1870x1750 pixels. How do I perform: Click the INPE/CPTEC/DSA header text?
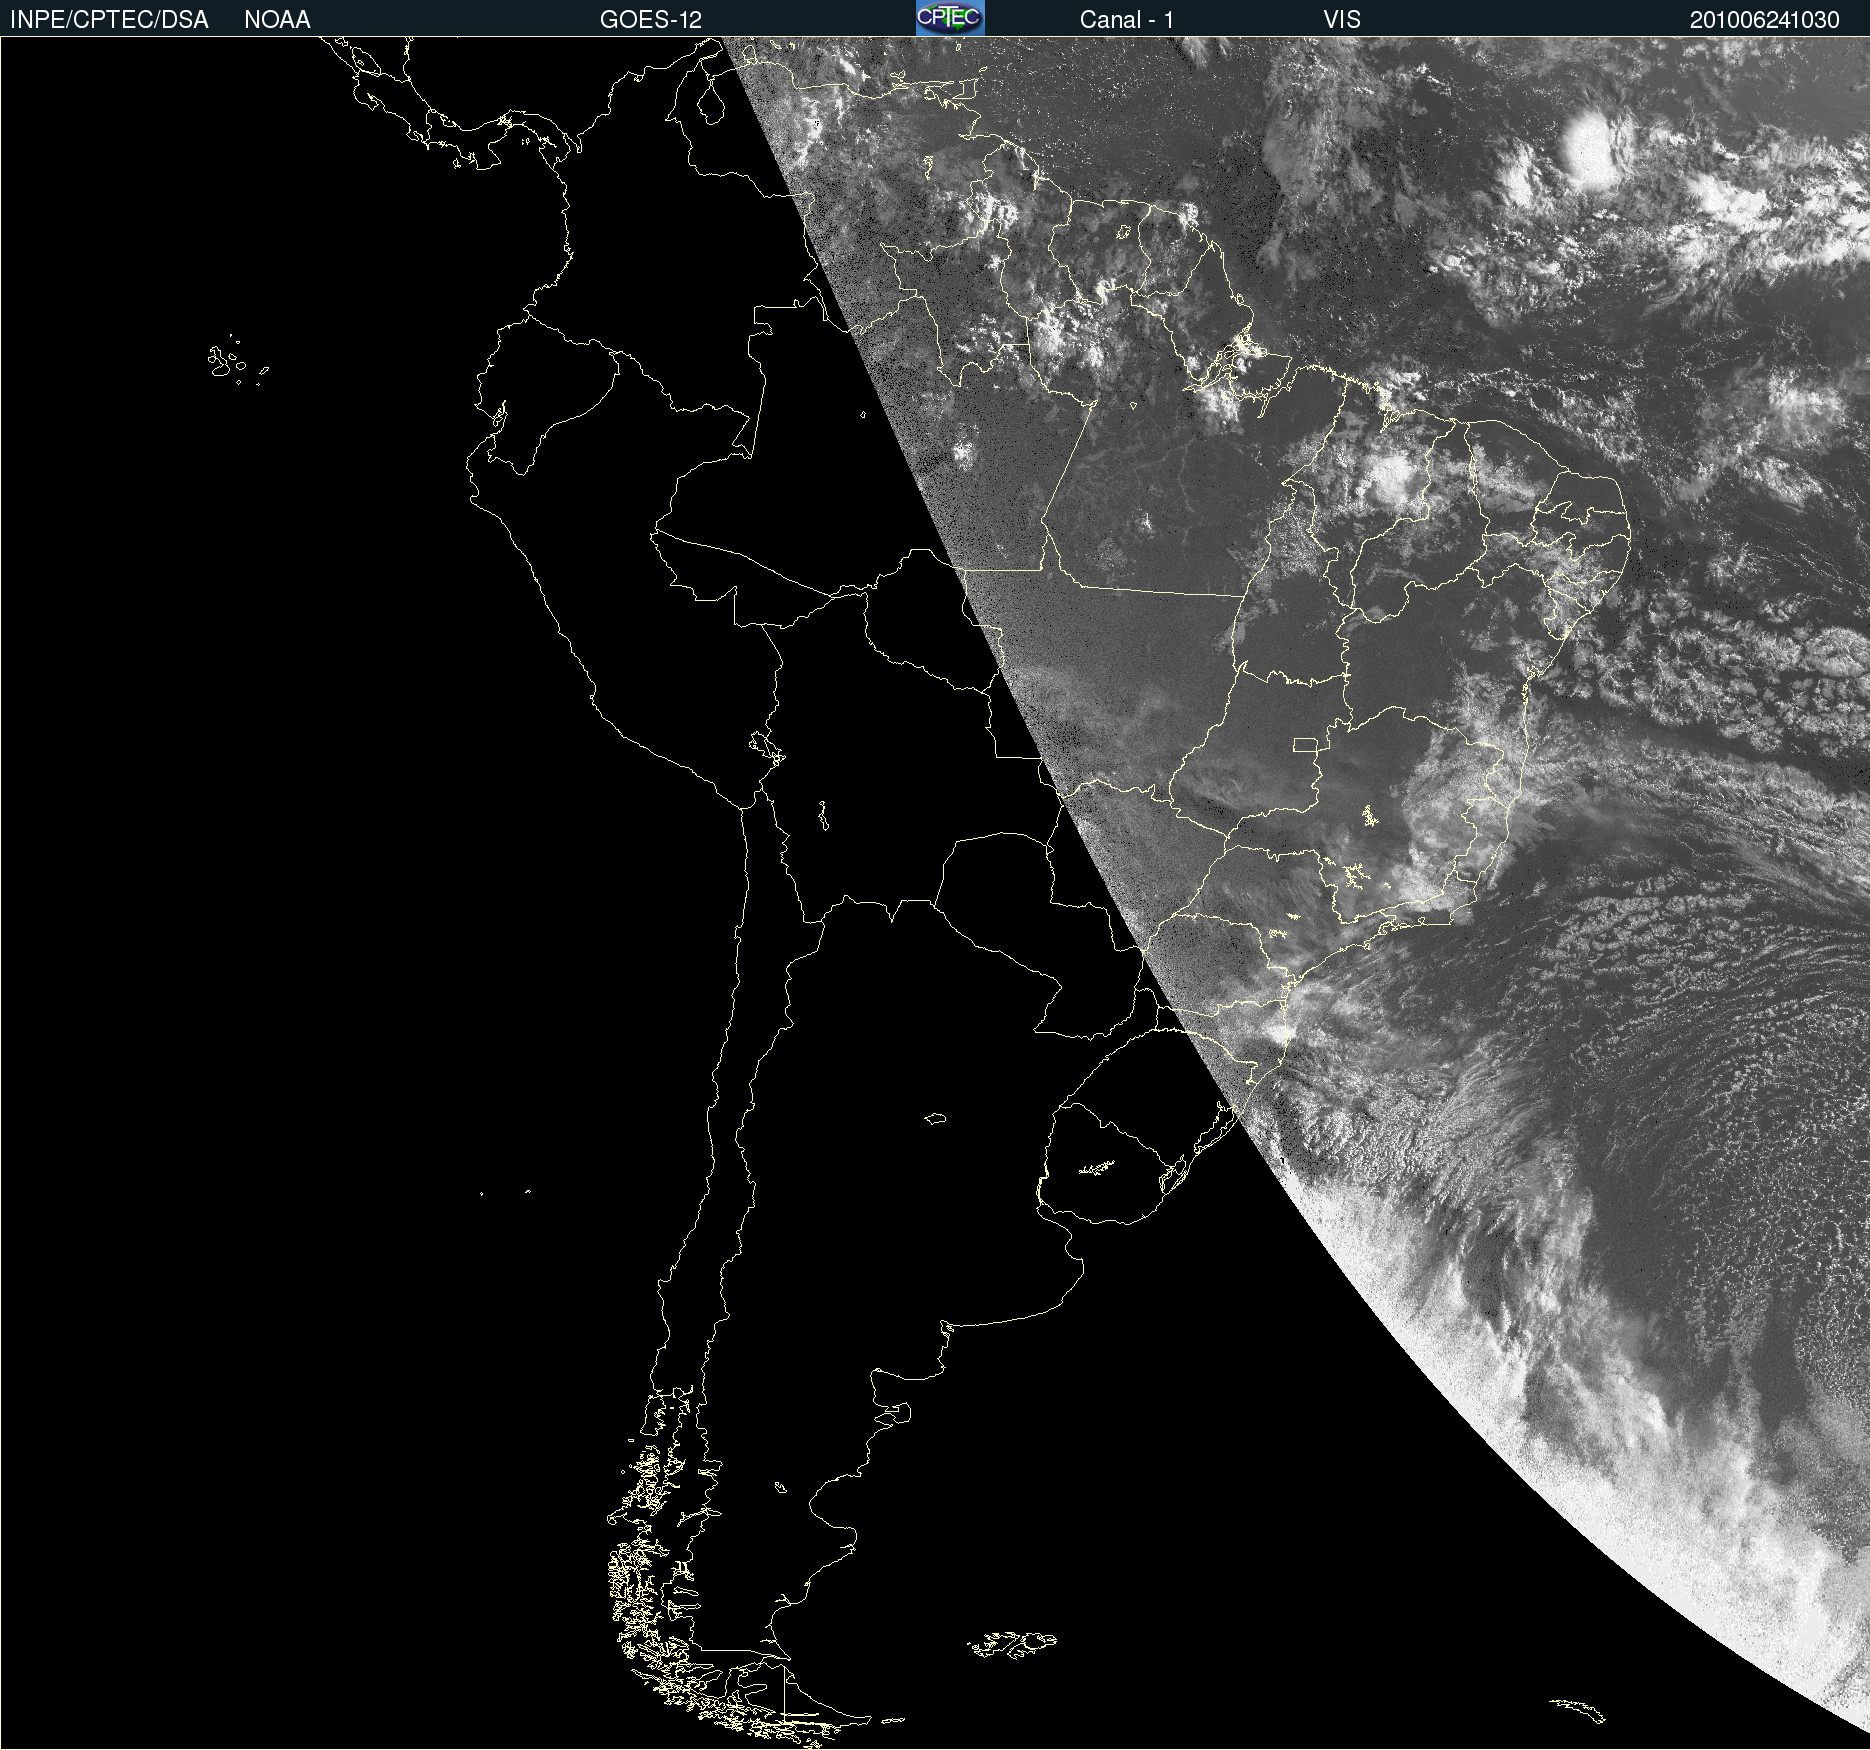pos(109,20)
